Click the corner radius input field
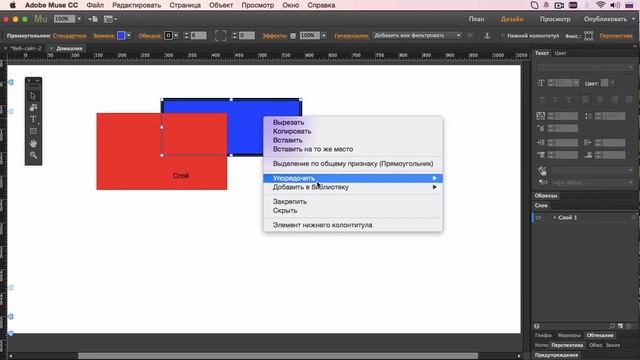Viewport: 640px width, 360px height. [247, 36]
